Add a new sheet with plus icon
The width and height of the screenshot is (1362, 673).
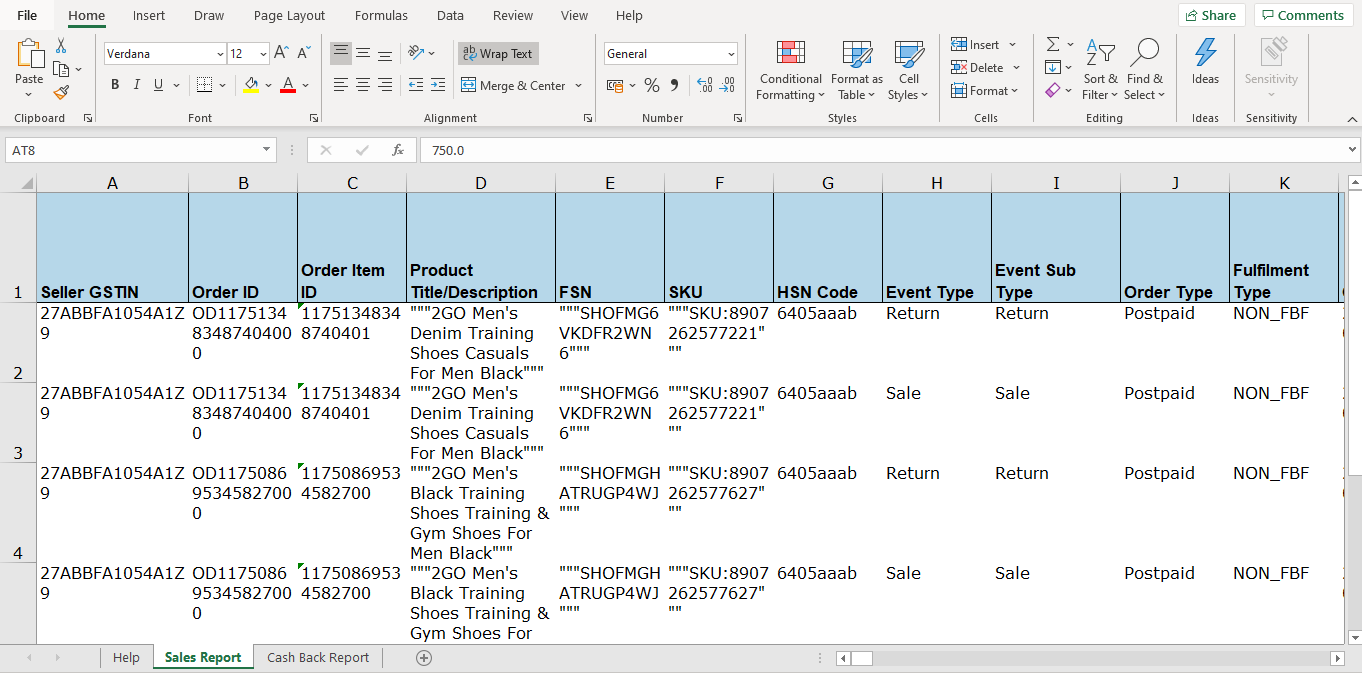coord(424,657)
